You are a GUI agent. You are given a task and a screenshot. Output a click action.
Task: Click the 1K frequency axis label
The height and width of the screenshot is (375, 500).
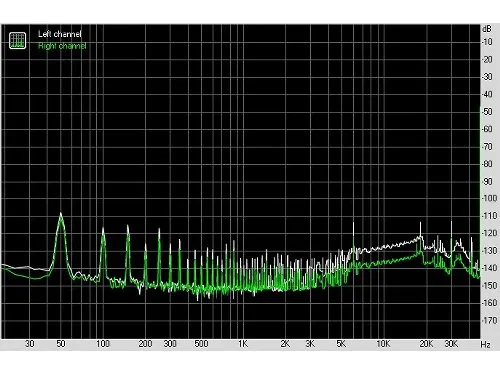tap(243, 344)
